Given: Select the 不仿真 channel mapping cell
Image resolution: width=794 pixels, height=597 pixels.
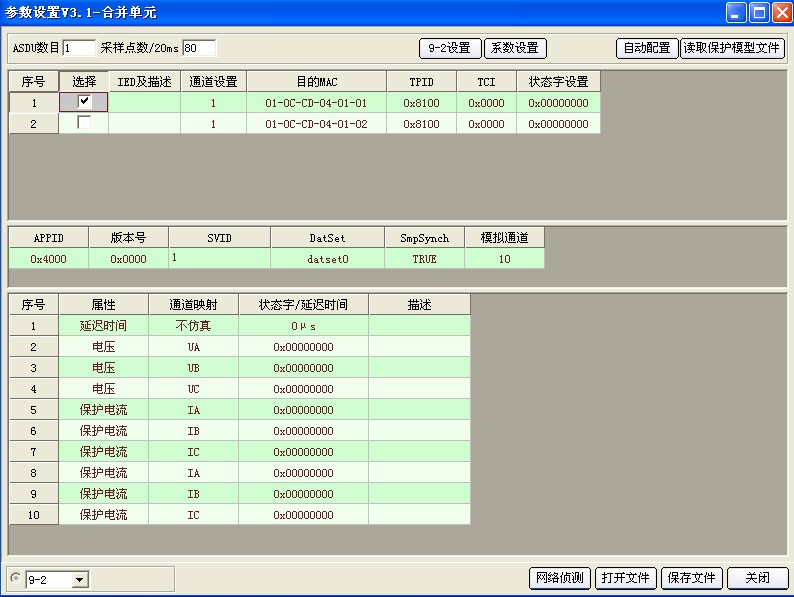Looking at the screenshot, I should tap(193, 326).
